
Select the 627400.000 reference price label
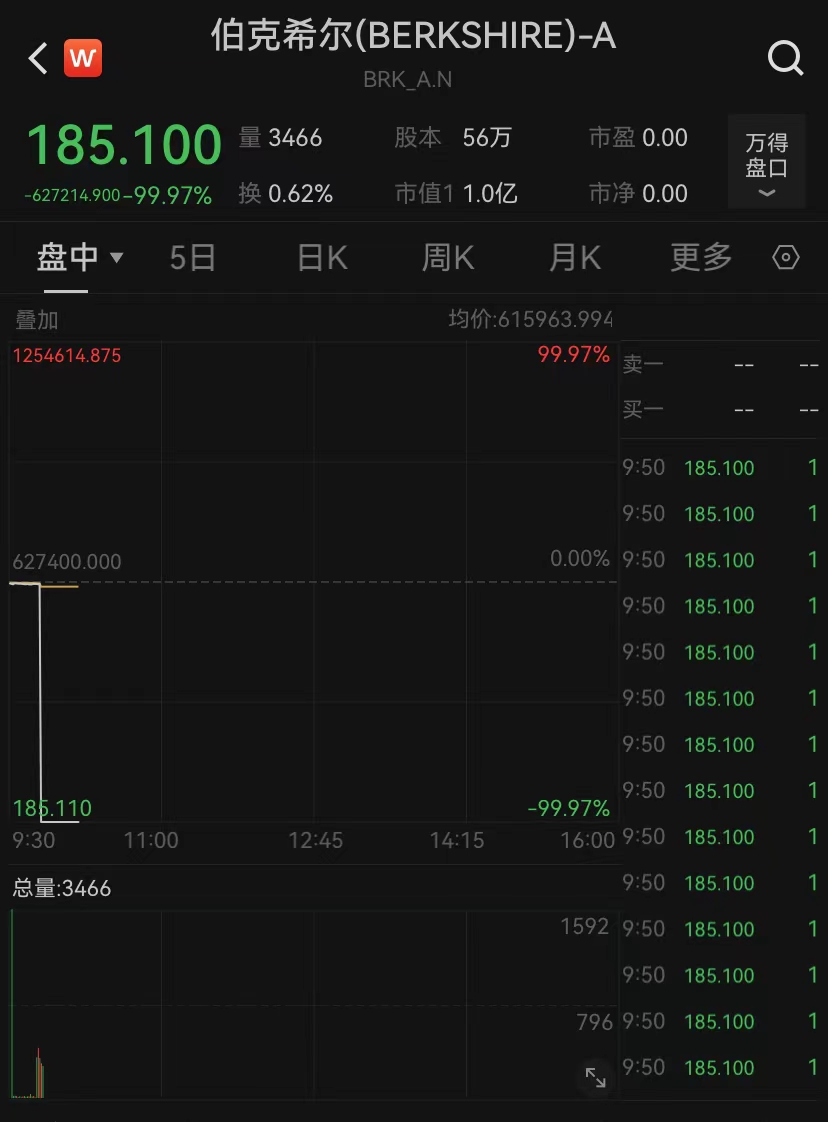click(x=67, y=562)
